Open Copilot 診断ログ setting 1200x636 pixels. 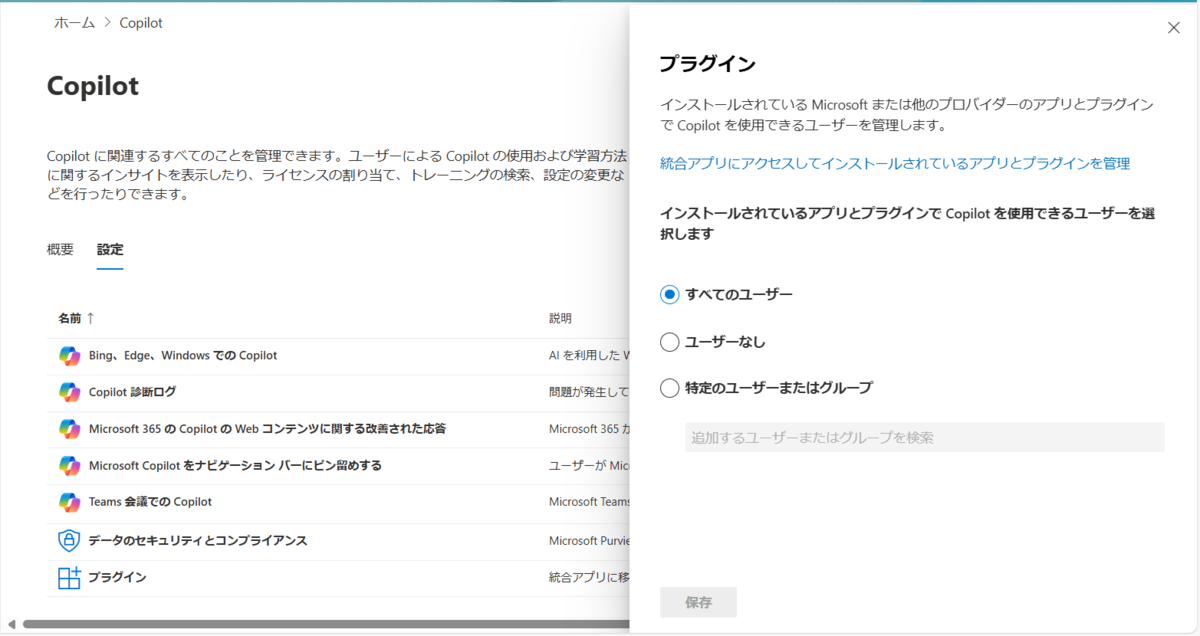tap(133, 392)
